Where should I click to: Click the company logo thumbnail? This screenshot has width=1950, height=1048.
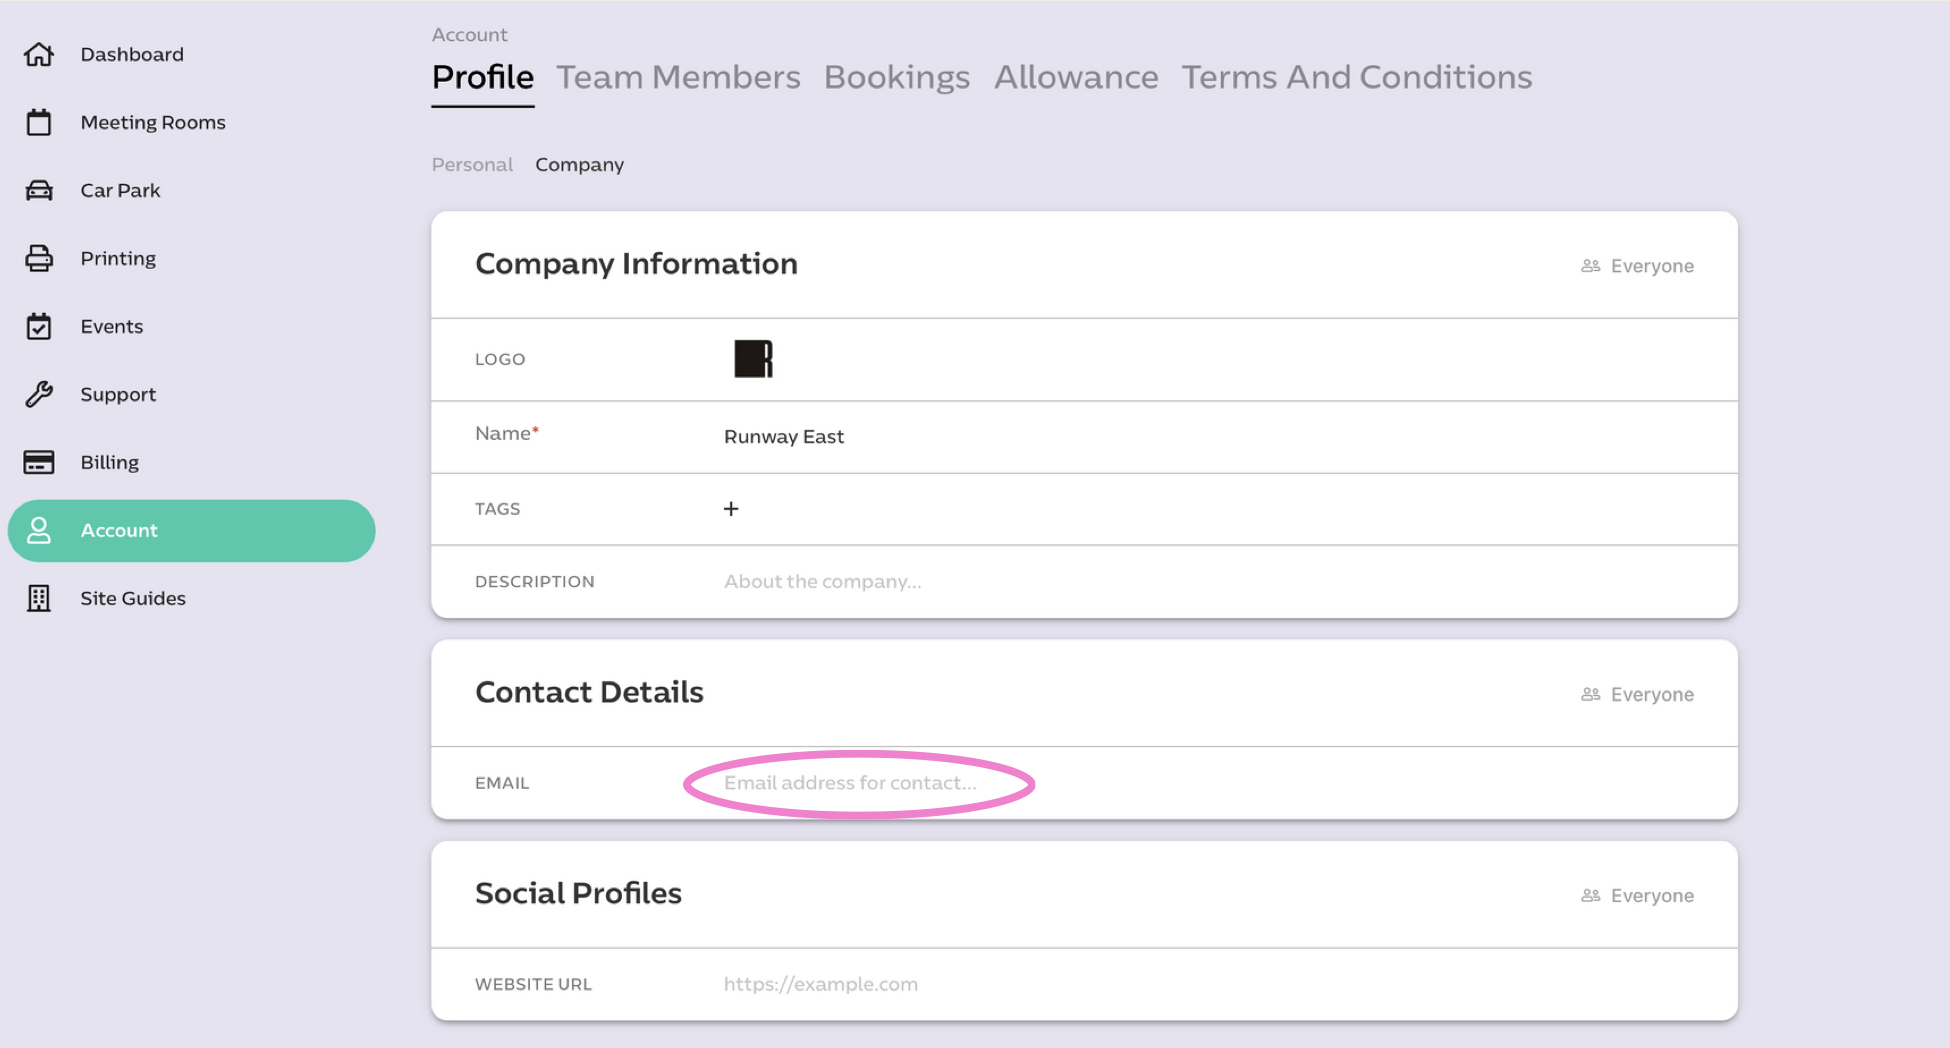[x=753, y=359]
